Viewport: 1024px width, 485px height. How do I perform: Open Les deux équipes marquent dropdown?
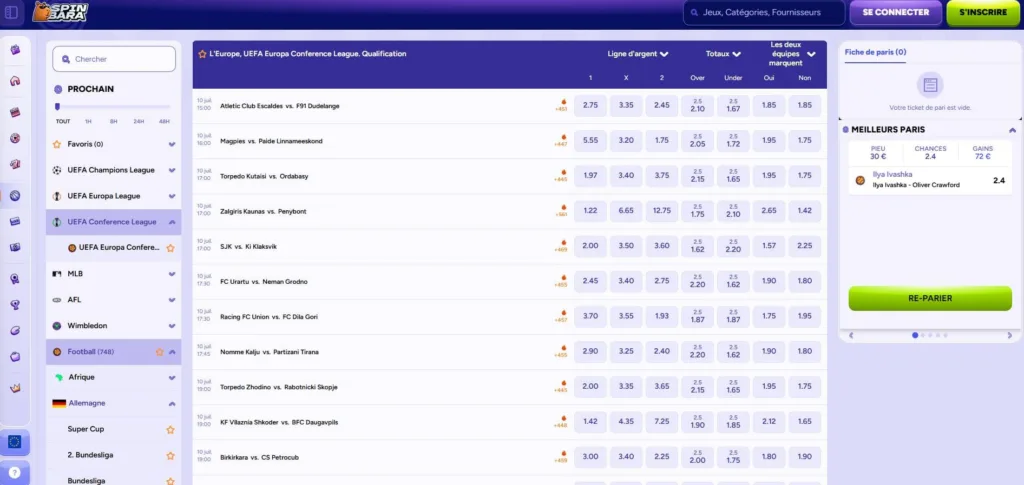[792, 54]
